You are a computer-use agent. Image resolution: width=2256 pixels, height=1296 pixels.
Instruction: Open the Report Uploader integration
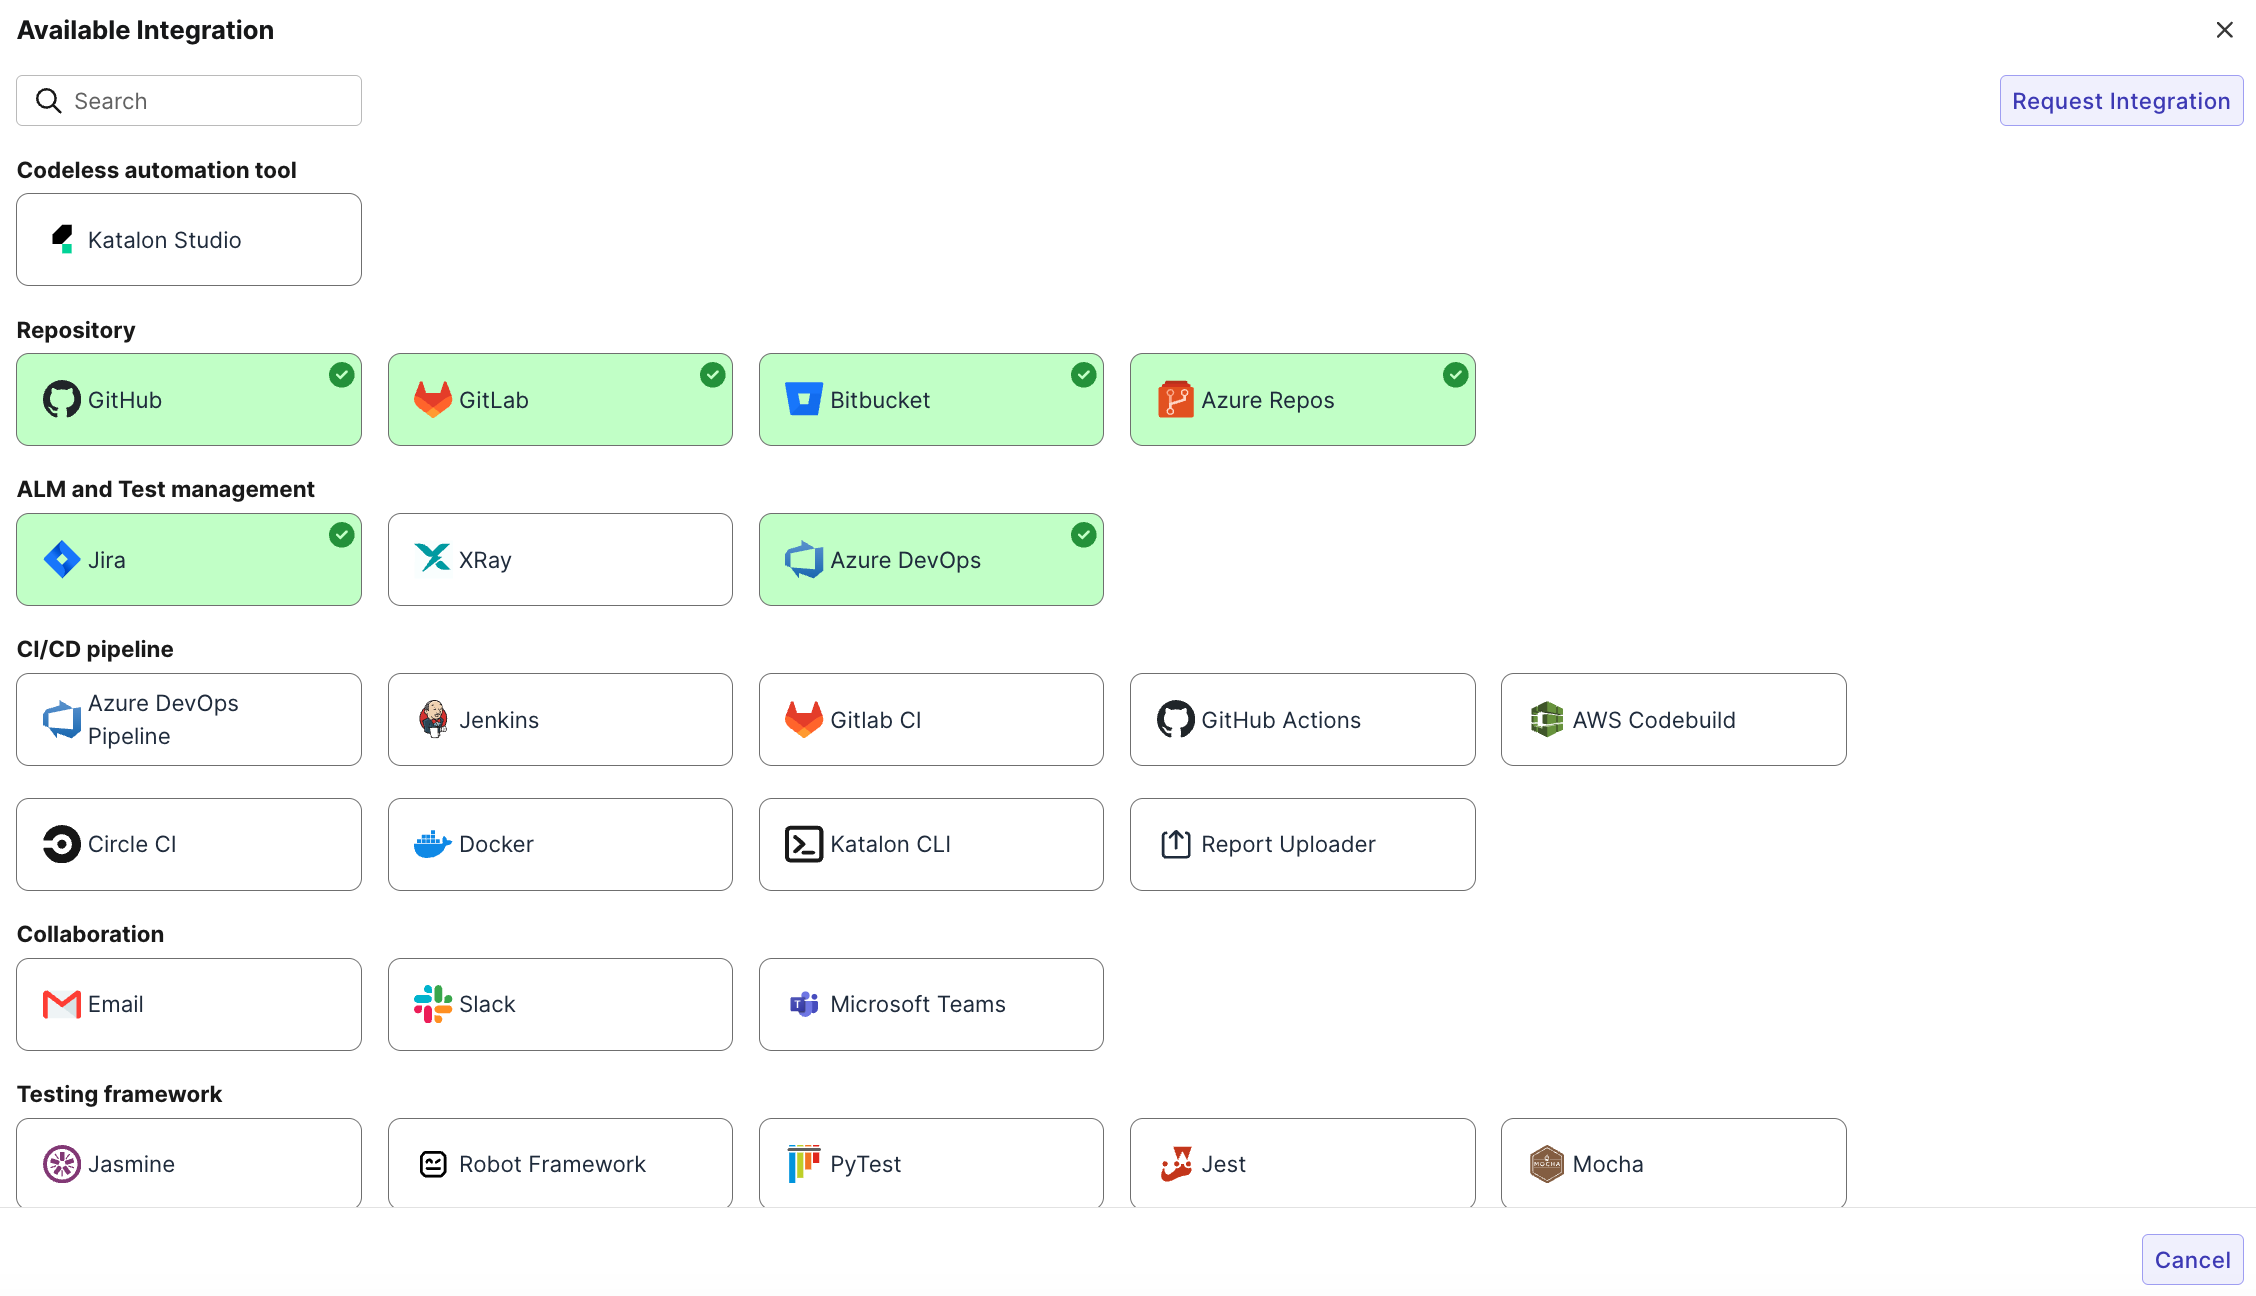click(x=1302, y=844)
